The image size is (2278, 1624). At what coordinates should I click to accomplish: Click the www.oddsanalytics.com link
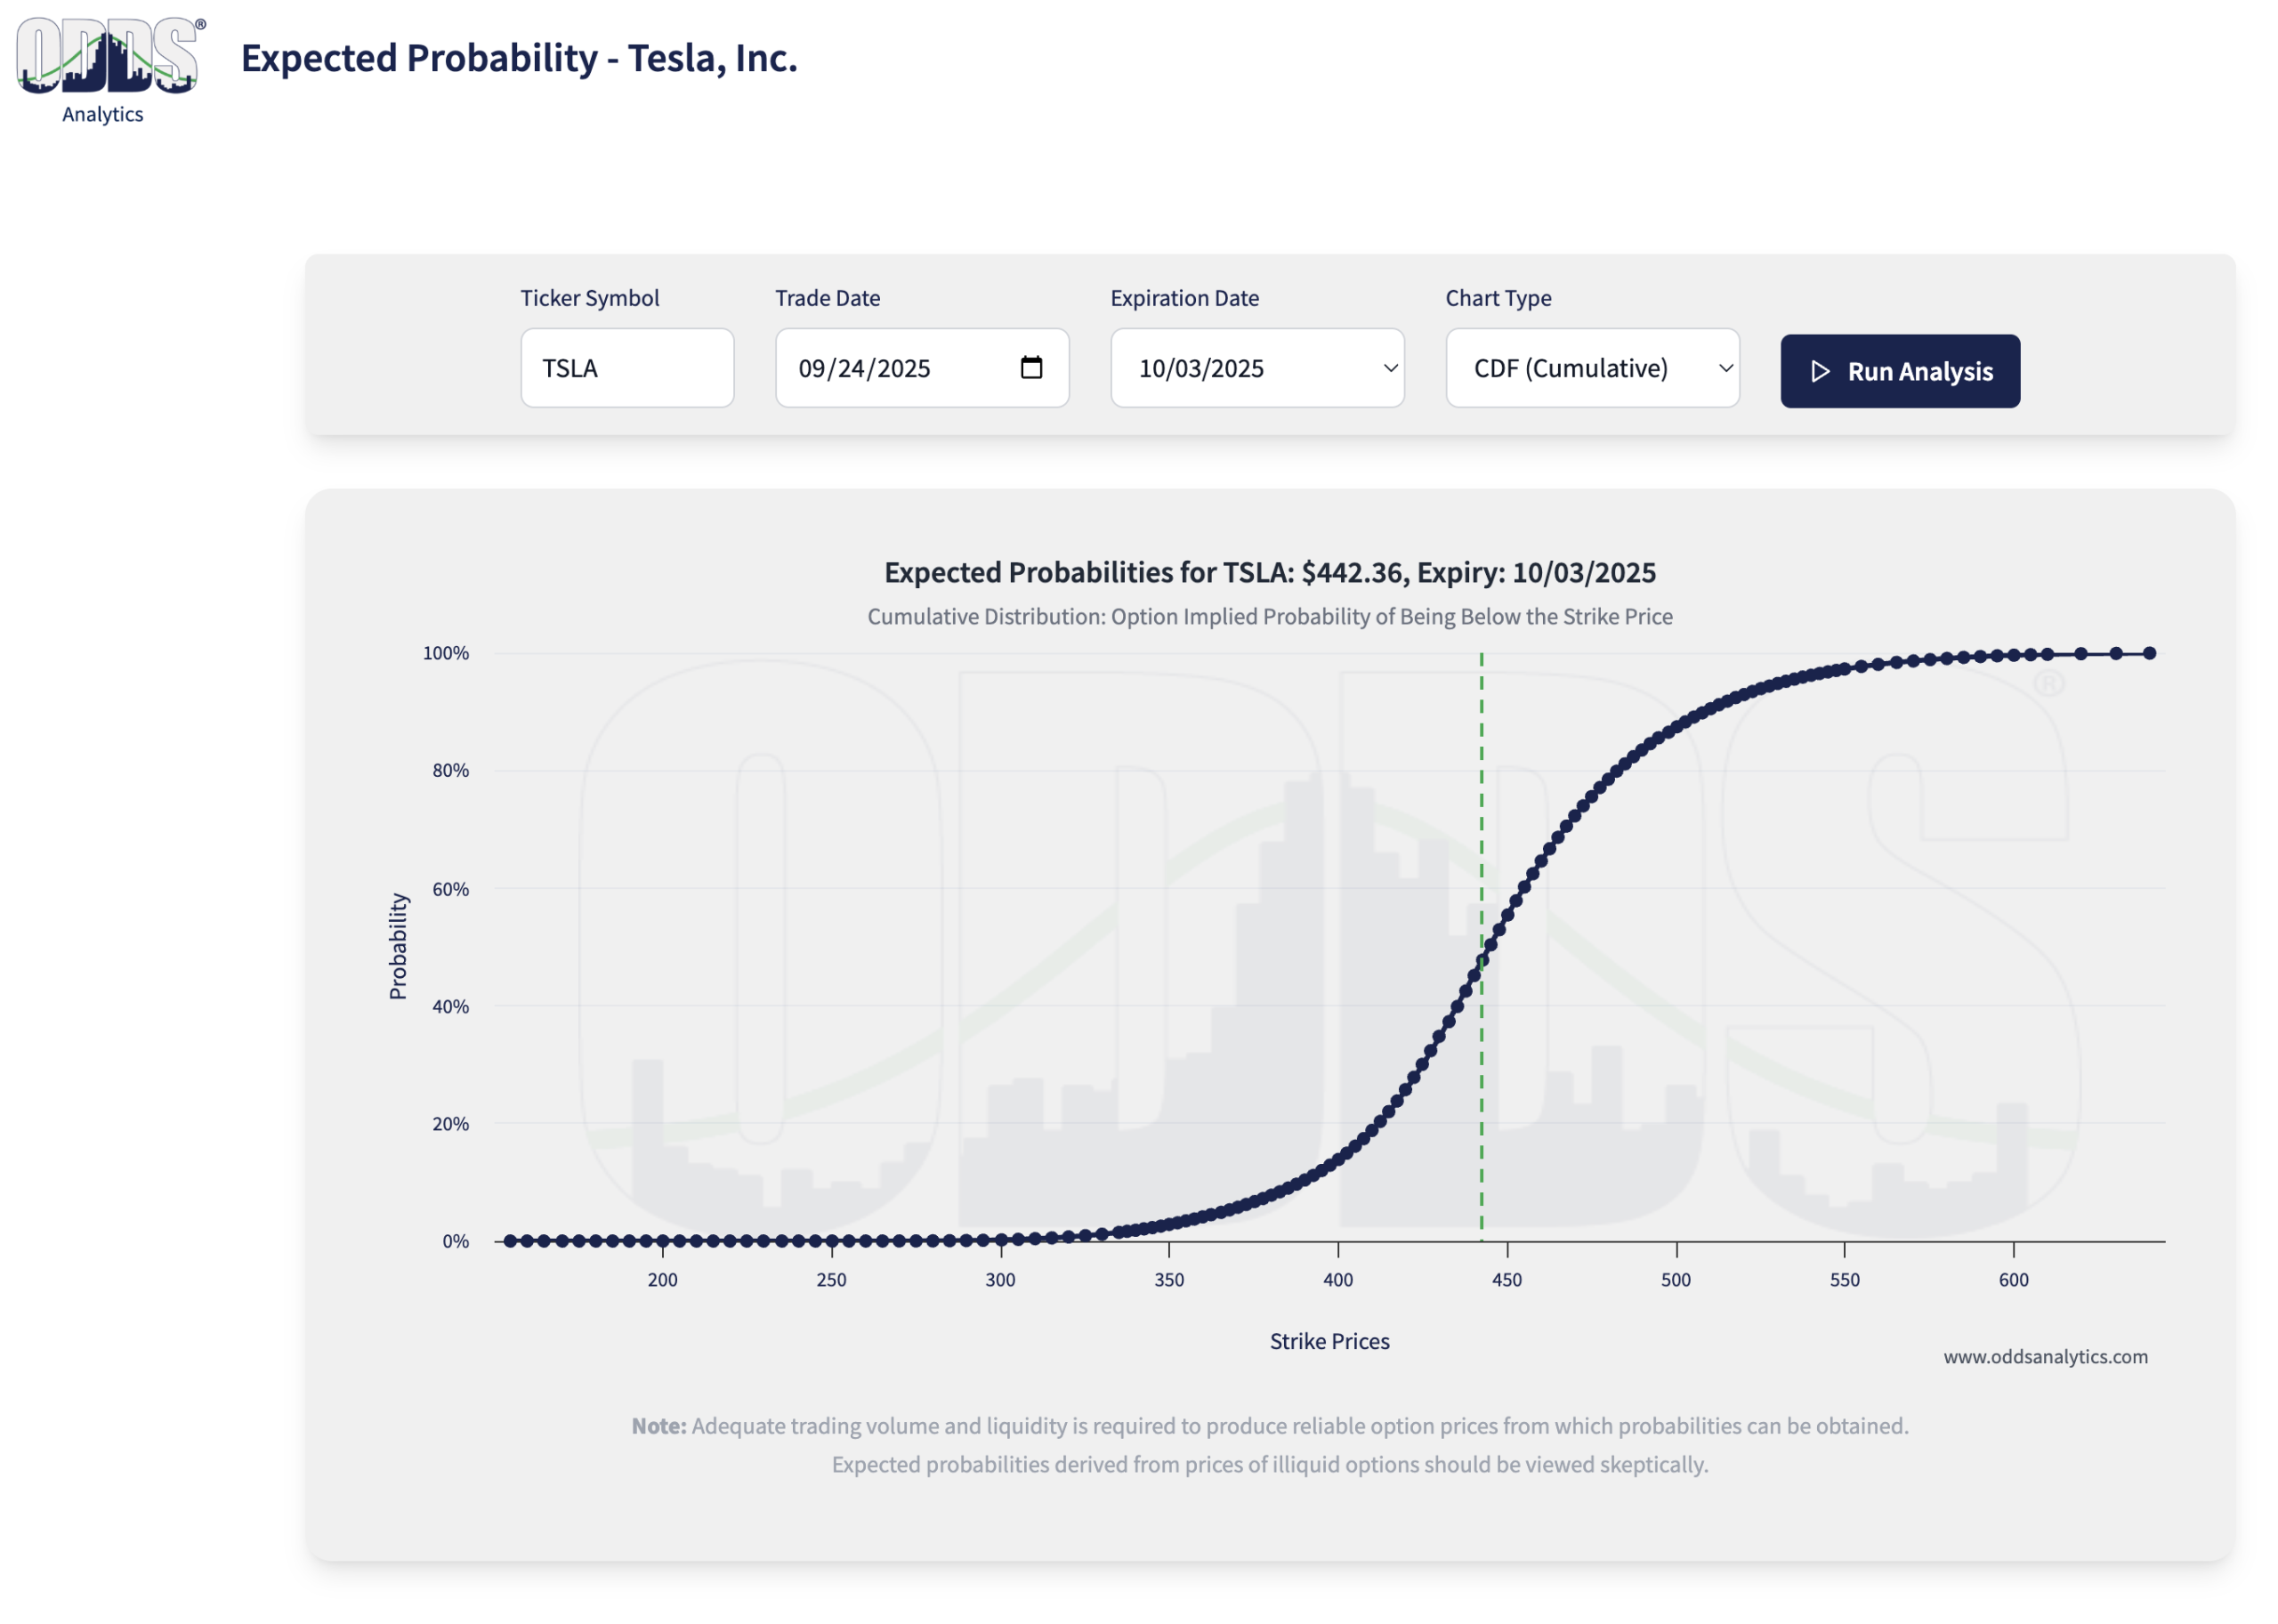click(x=2045, y=1357)
